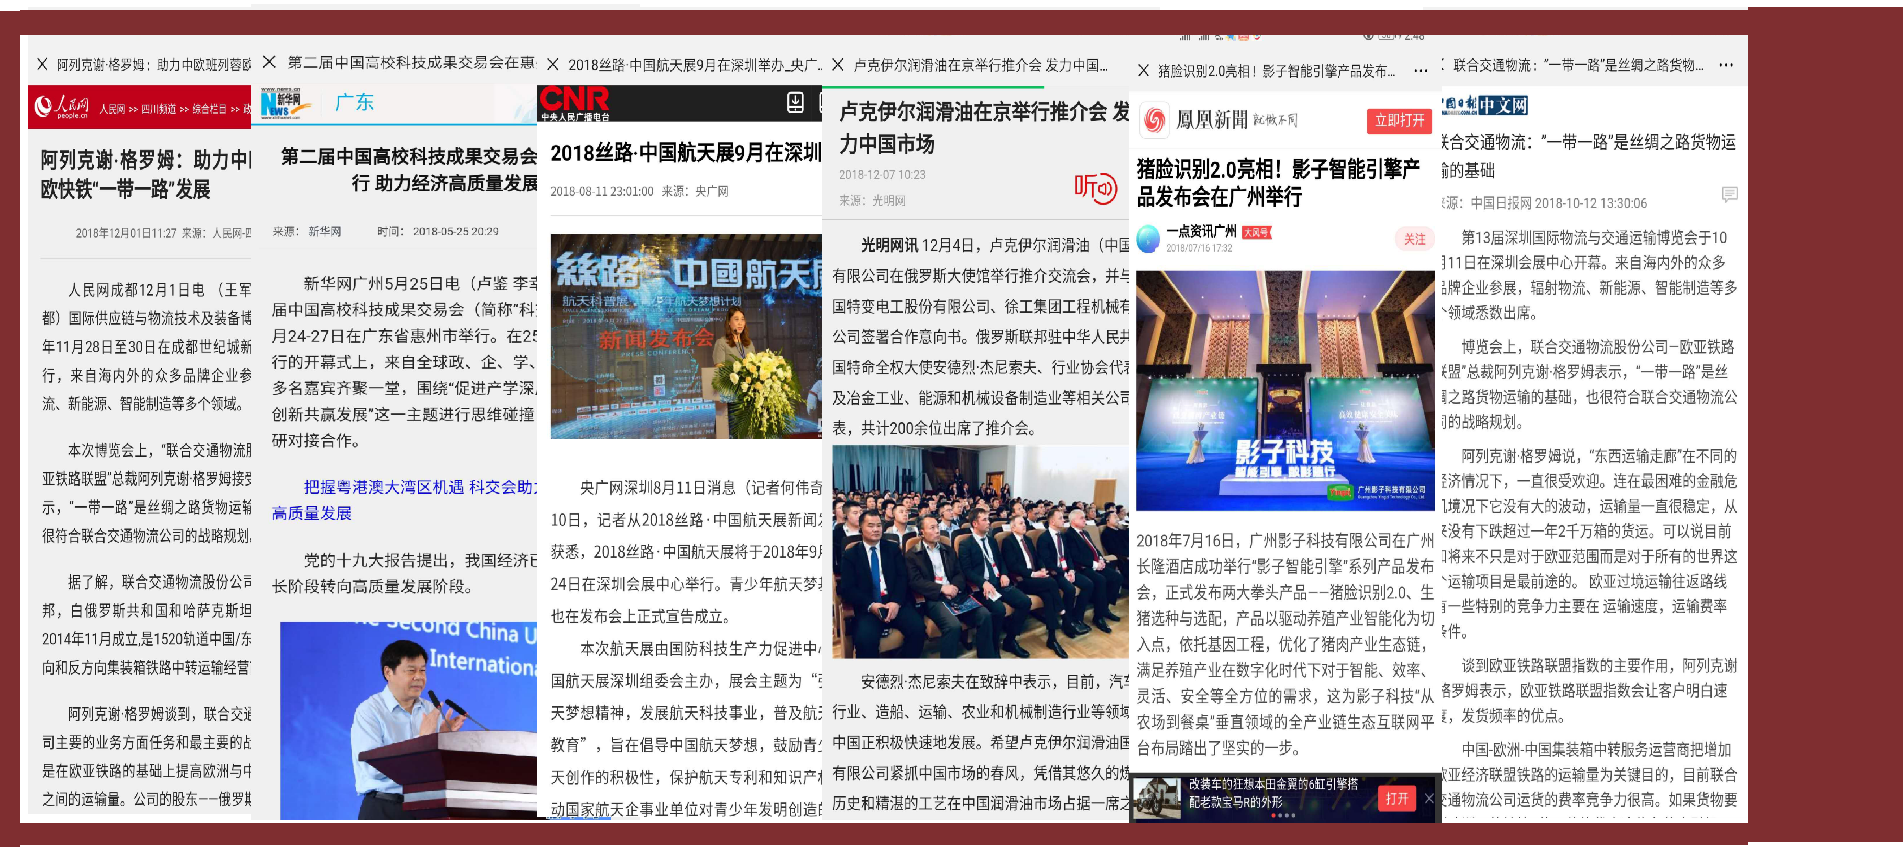
Task: Open the comments icon on the 中国日报网 article
Action: (x=1730, y=194)
